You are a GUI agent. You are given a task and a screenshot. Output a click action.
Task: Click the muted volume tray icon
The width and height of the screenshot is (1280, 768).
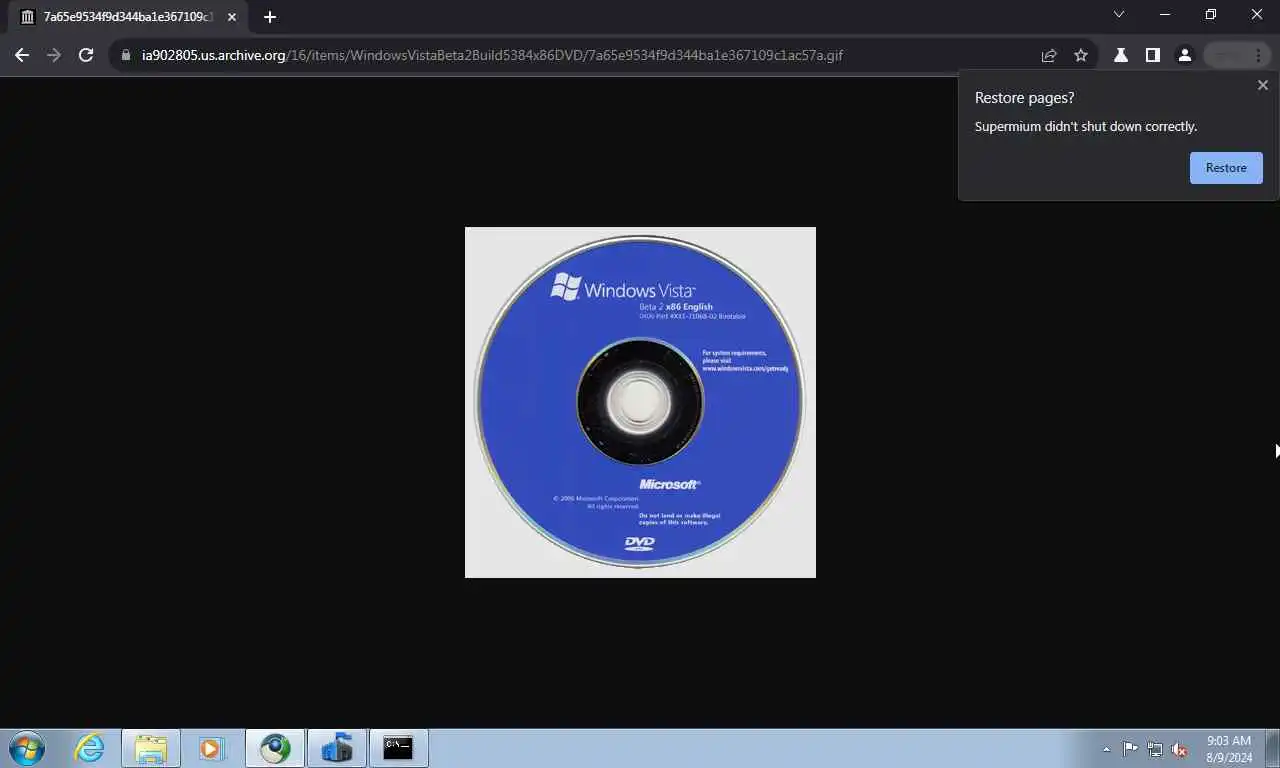click(1180, 749)
